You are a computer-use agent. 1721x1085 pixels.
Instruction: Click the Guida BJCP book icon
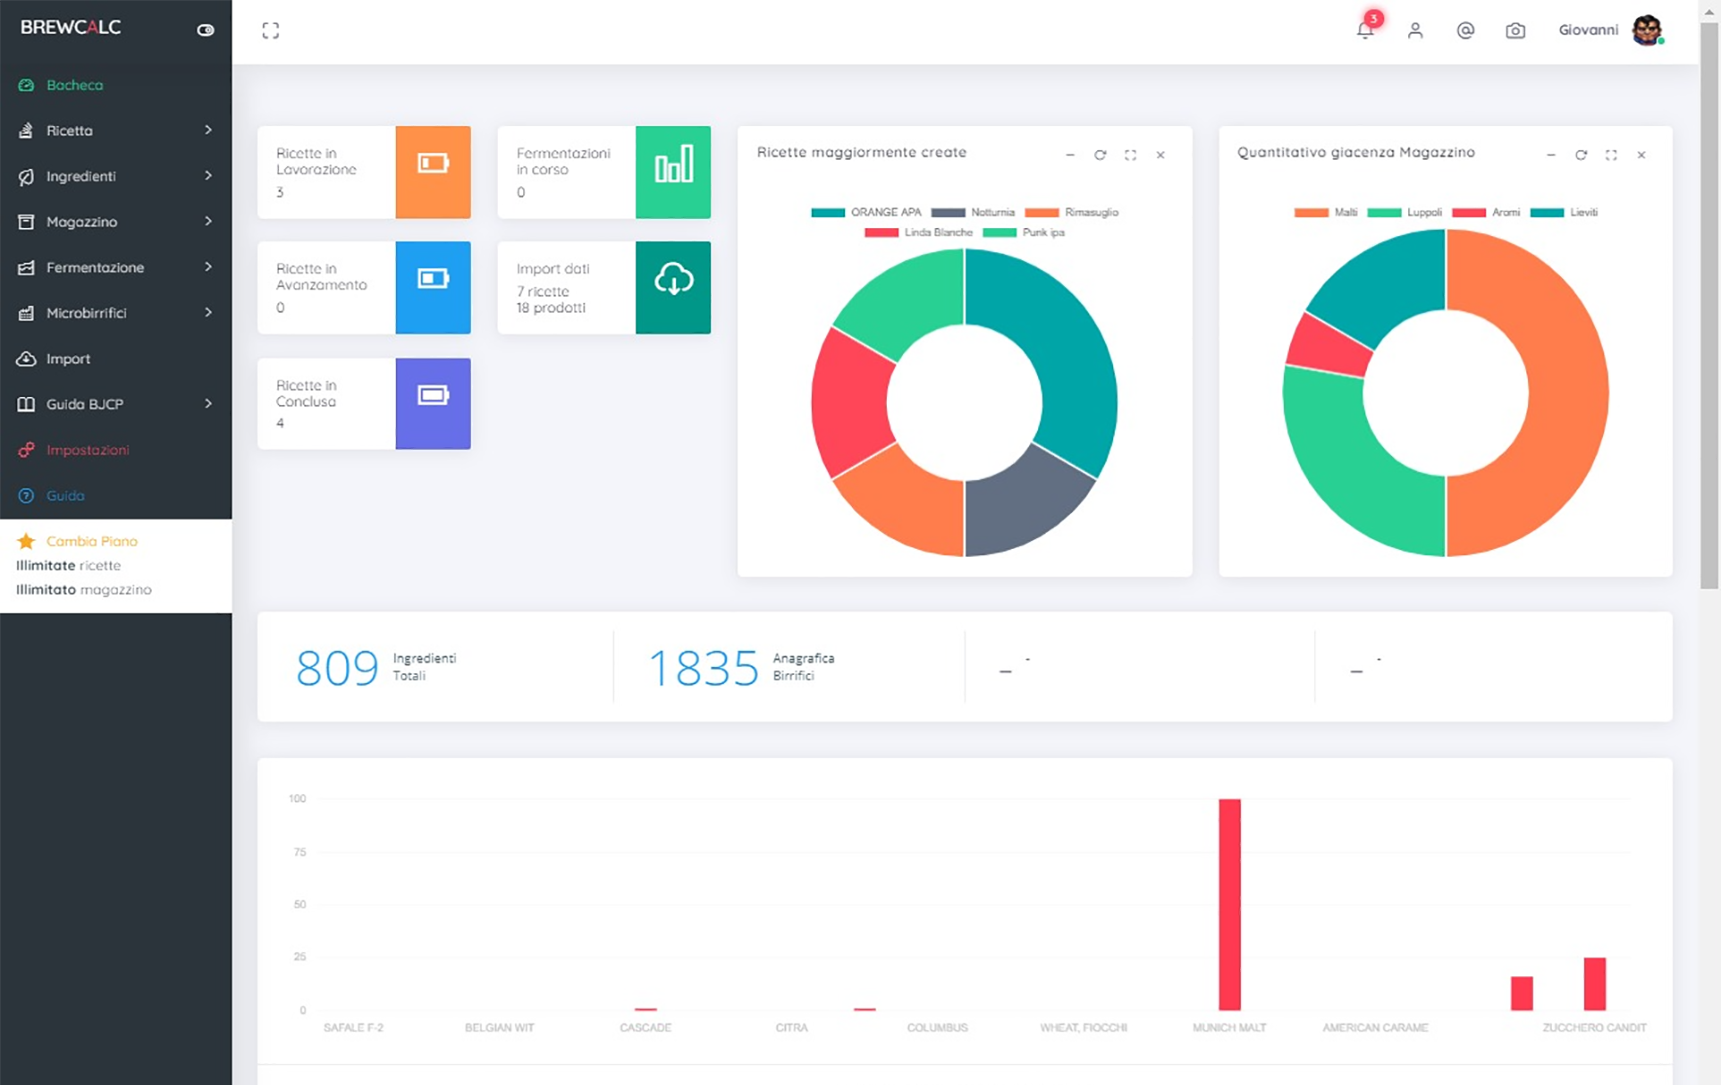(26, 404)
